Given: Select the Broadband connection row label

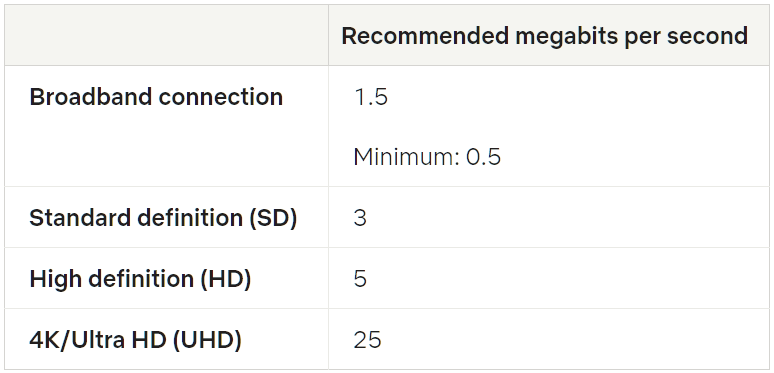Looking at the screenshot, I should coord(156,97).
